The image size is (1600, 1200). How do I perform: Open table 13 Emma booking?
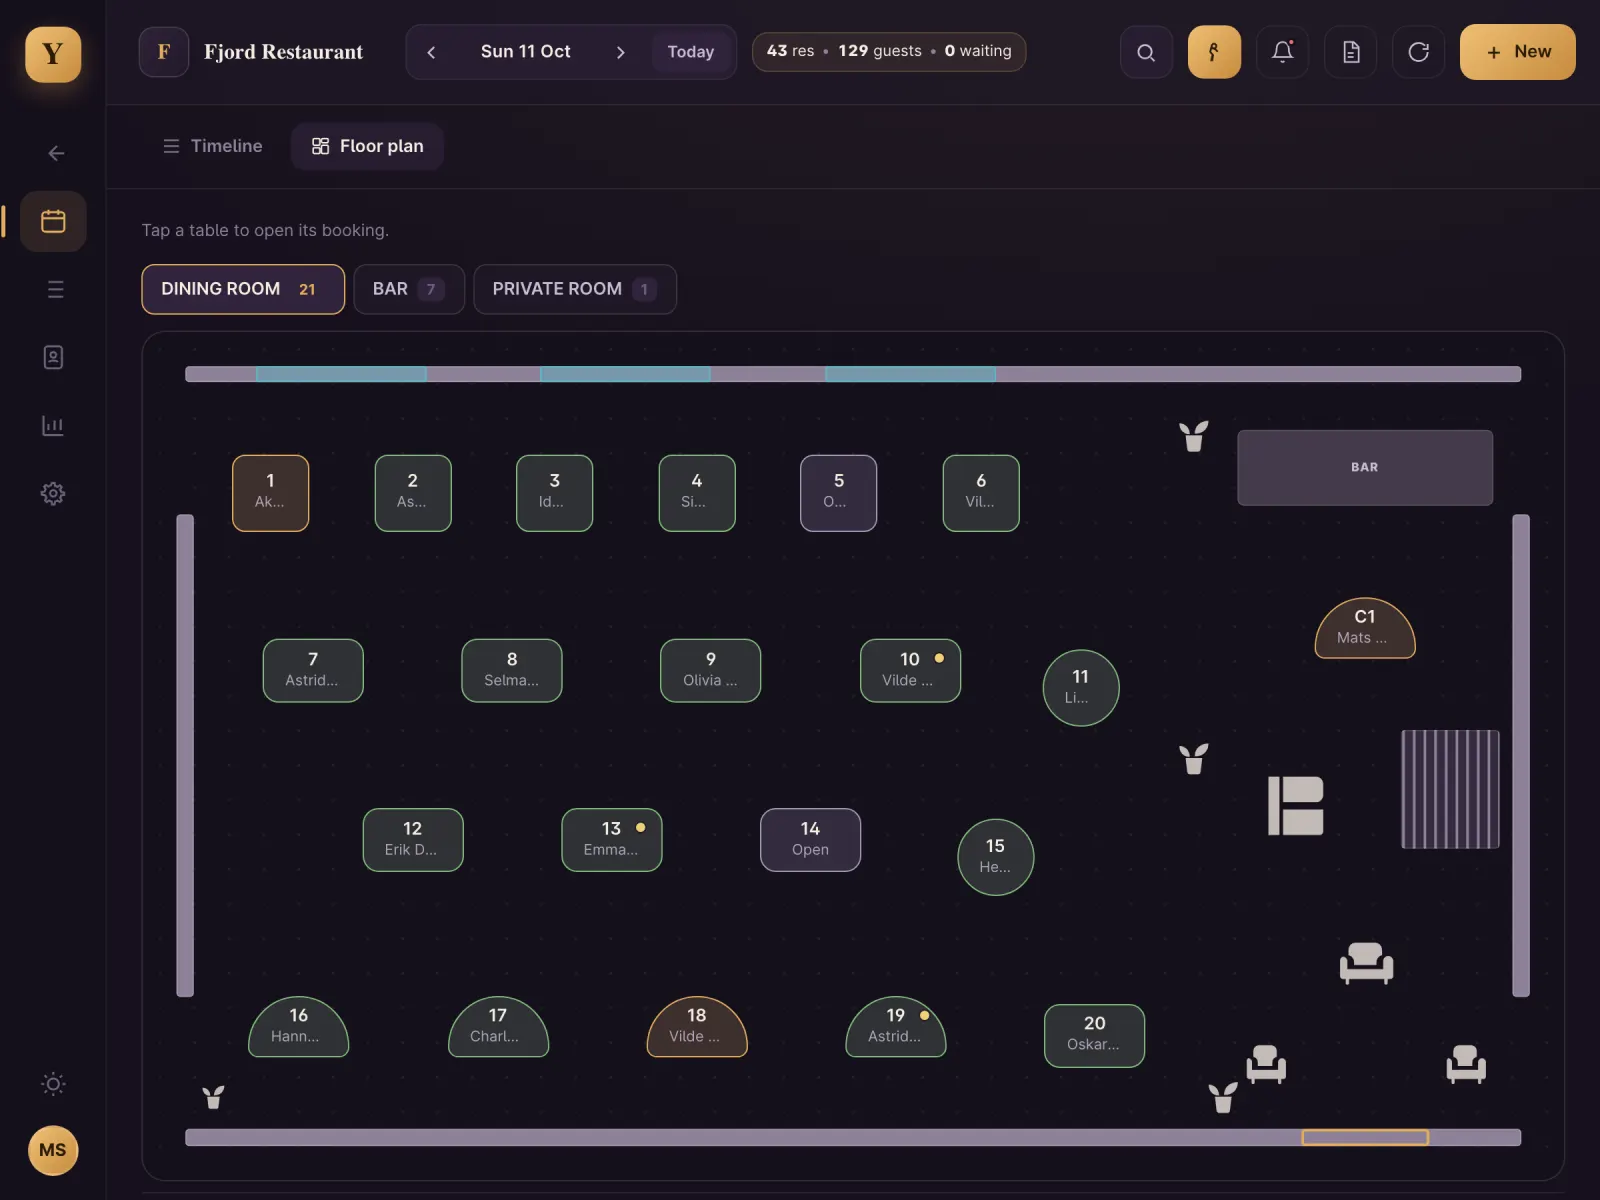pos(612,840)
